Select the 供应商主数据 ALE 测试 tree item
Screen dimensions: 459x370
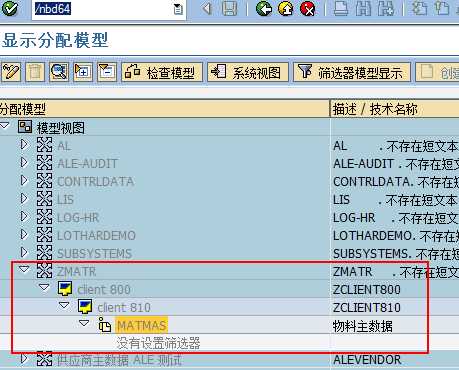(x=119, y=360)
